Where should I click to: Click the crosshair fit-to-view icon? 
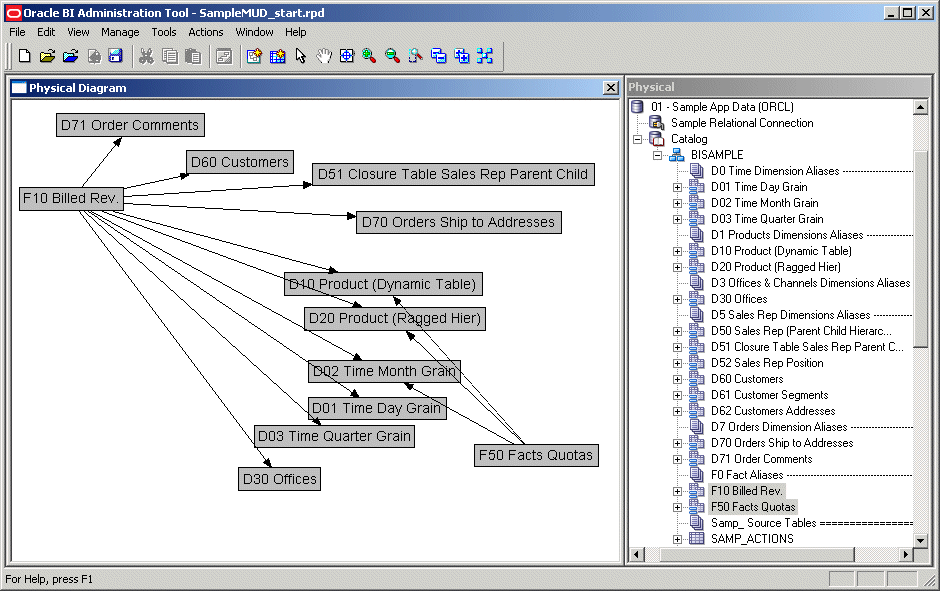[x=347, y=56]
